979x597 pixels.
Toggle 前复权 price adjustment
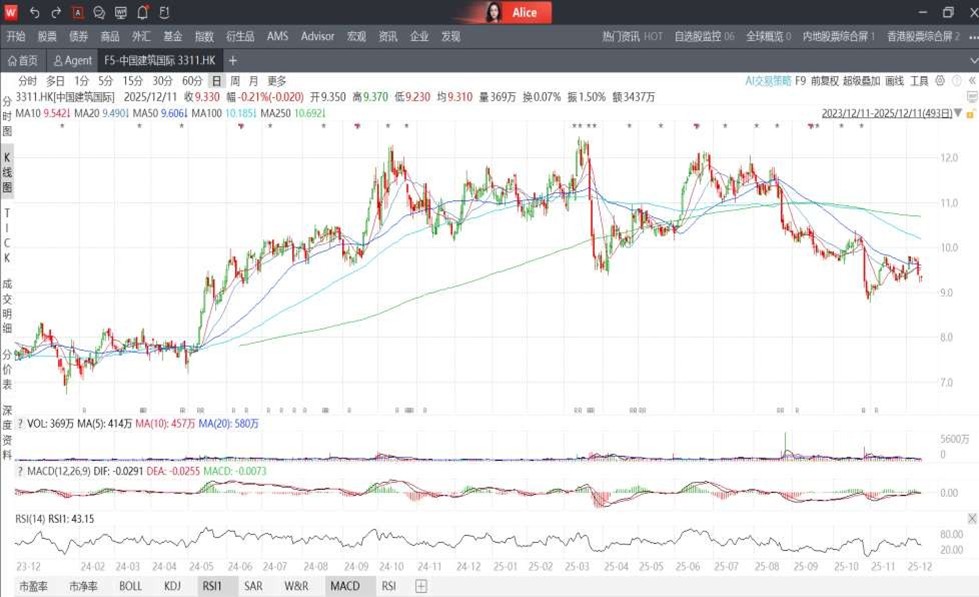pyautogui.click(x=824, y=81)
